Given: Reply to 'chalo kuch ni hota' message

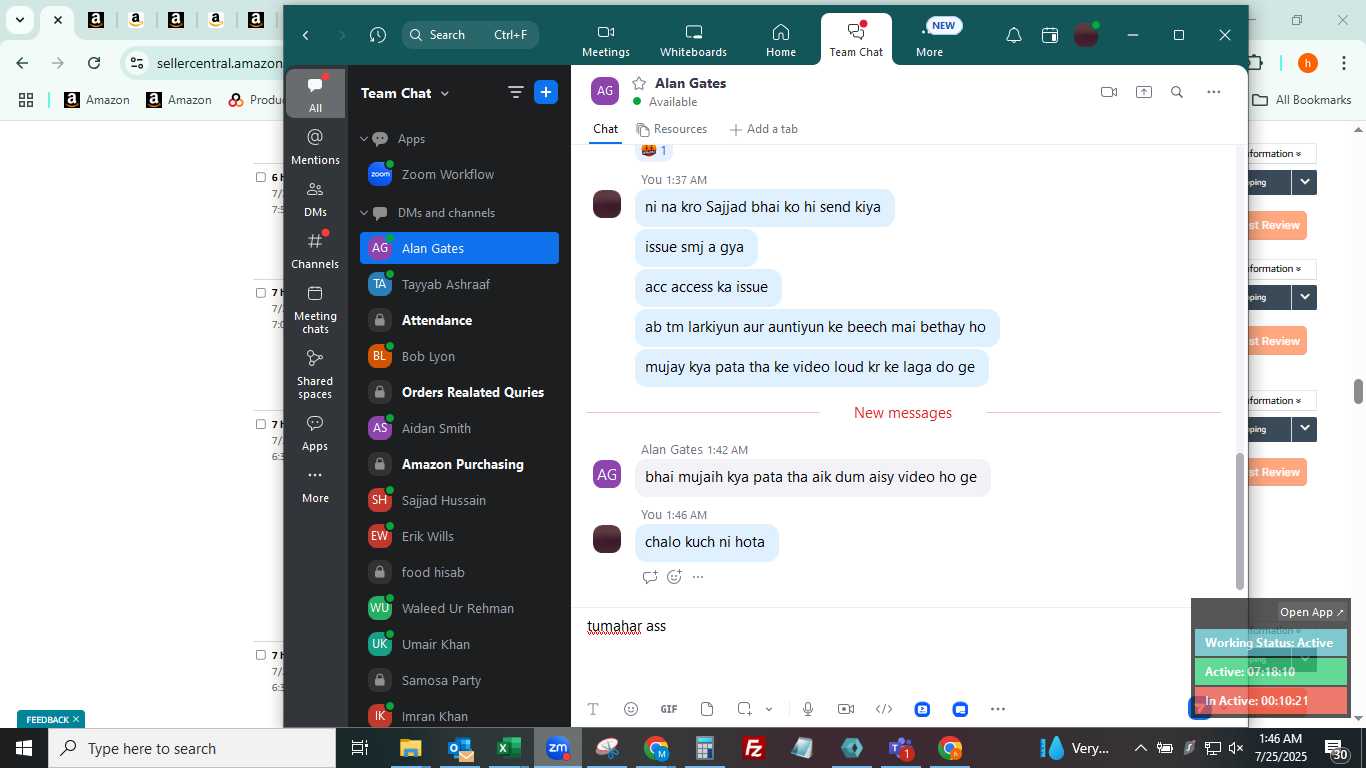Looking at the screenshot, I should (650, 577).
